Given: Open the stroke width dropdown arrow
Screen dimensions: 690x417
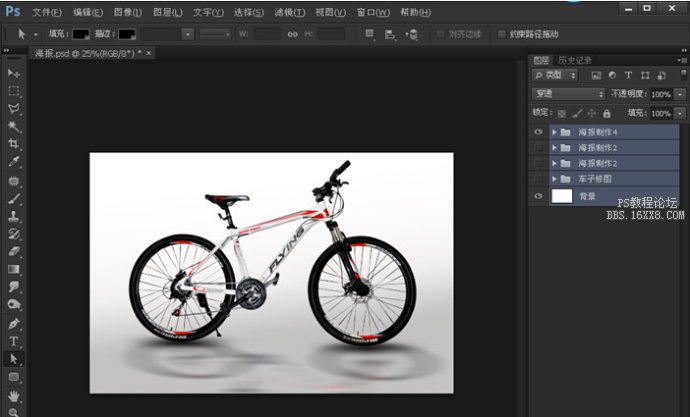Looking at the screenshot, I should click(188, 34).
